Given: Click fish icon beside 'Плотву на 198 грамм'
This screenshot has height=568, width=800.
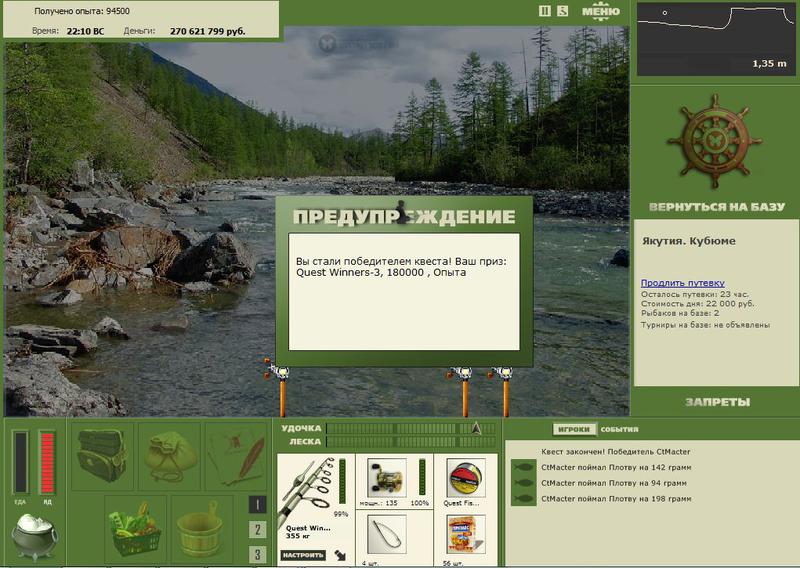Looking at the screenshot, I should pos(523,499).
